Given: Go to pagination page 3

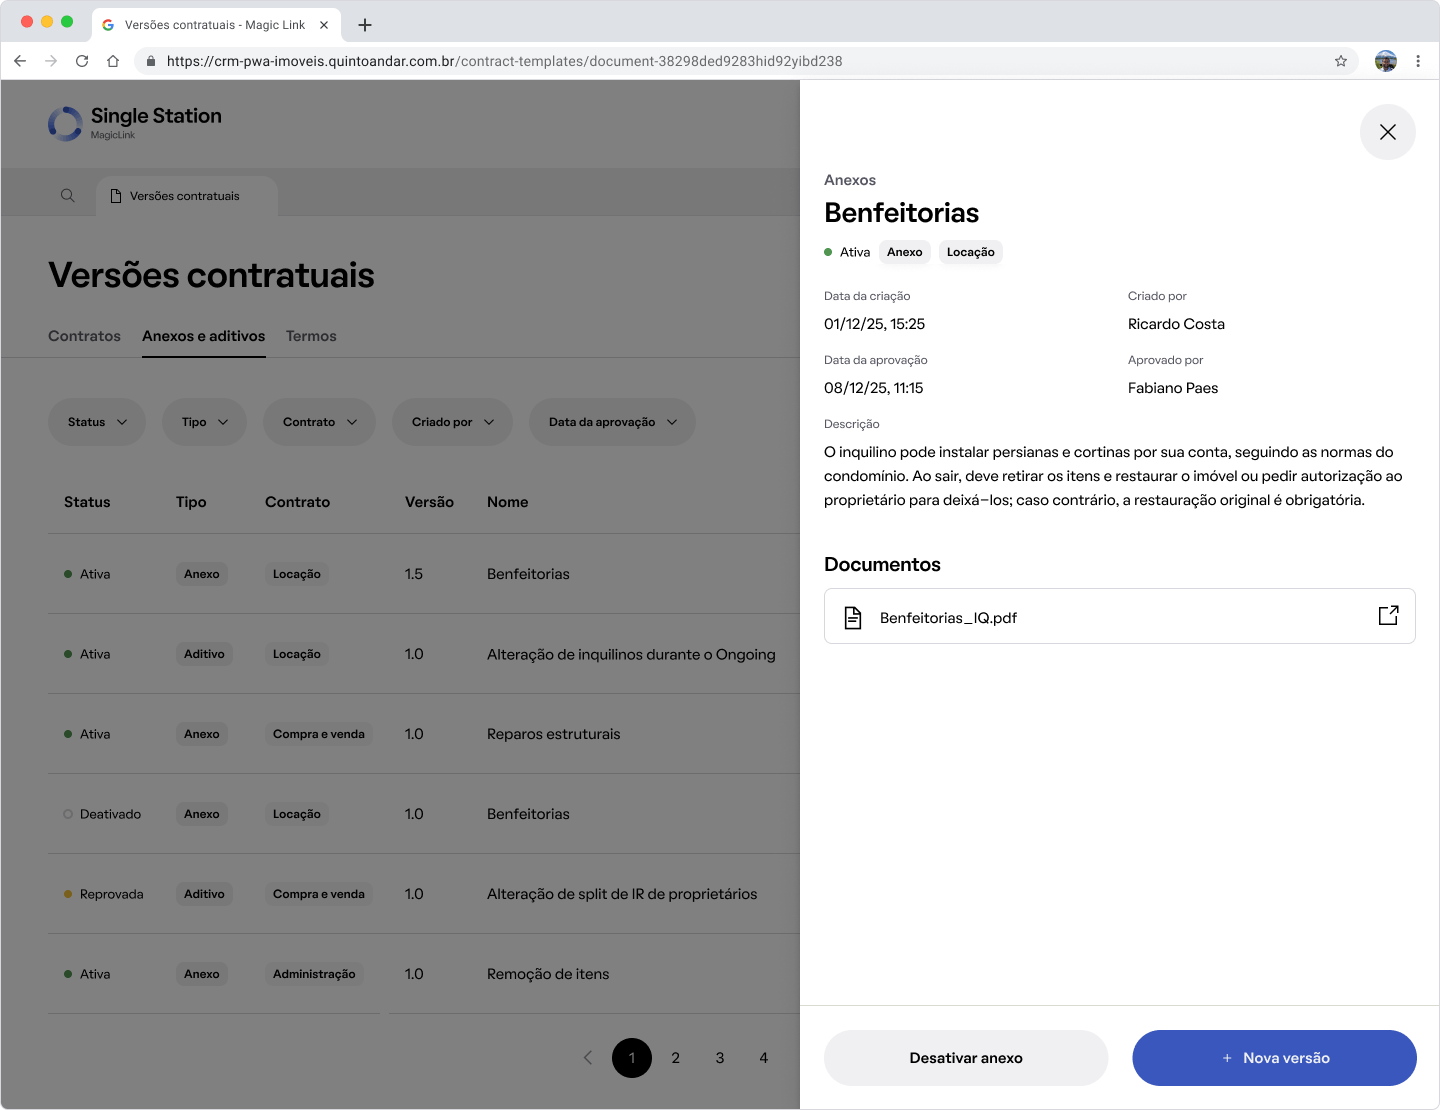Looking at the screenshot, I should (720, 1058).
